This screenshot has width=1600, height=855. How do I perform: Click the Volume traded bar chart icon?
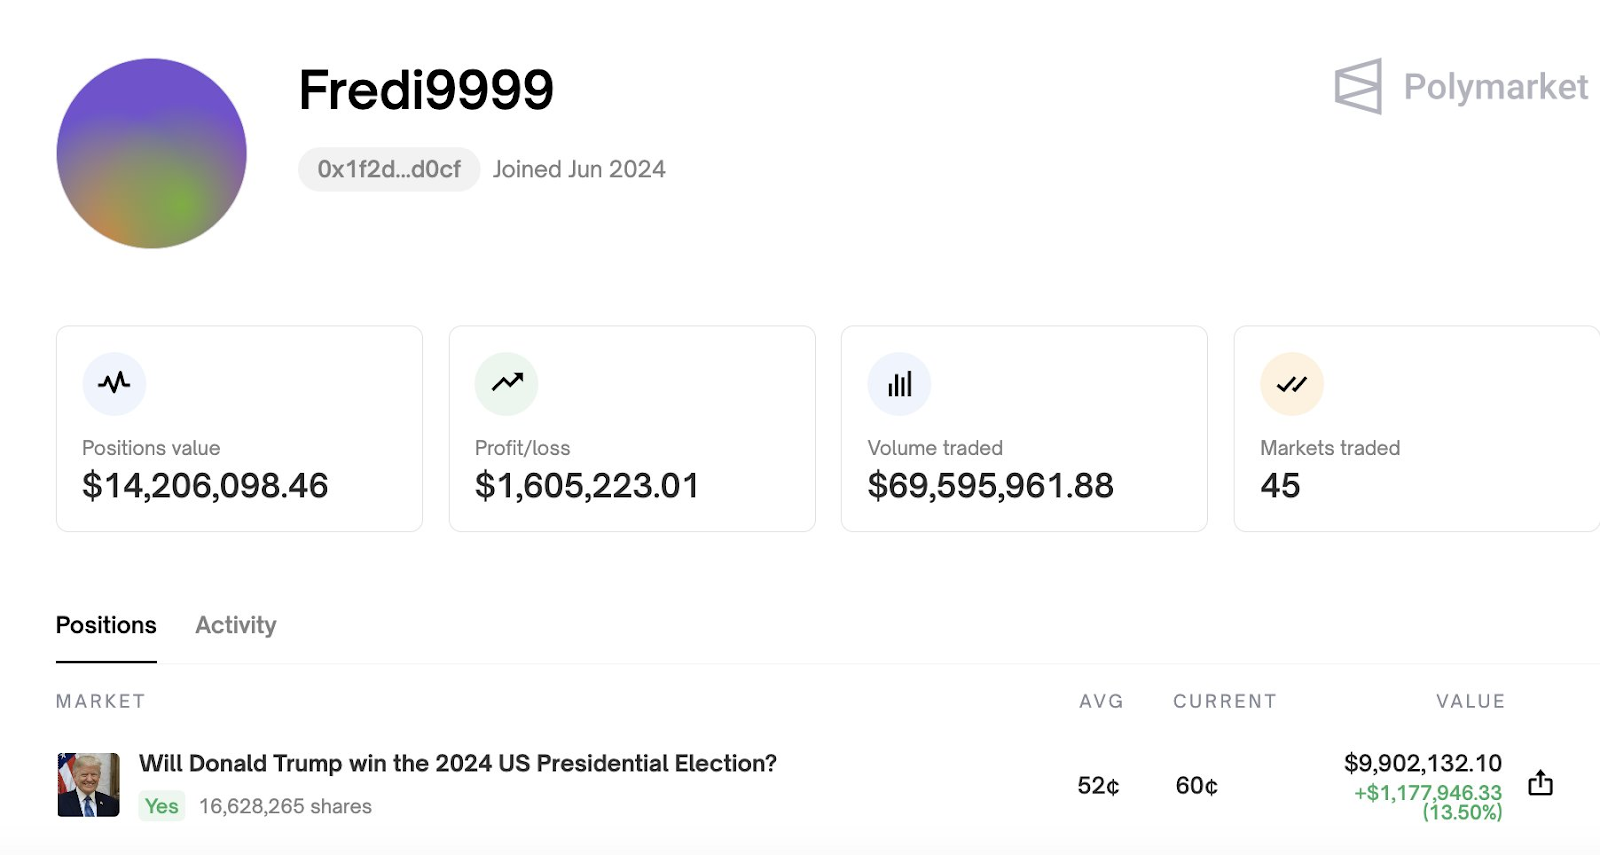[900, 383]
